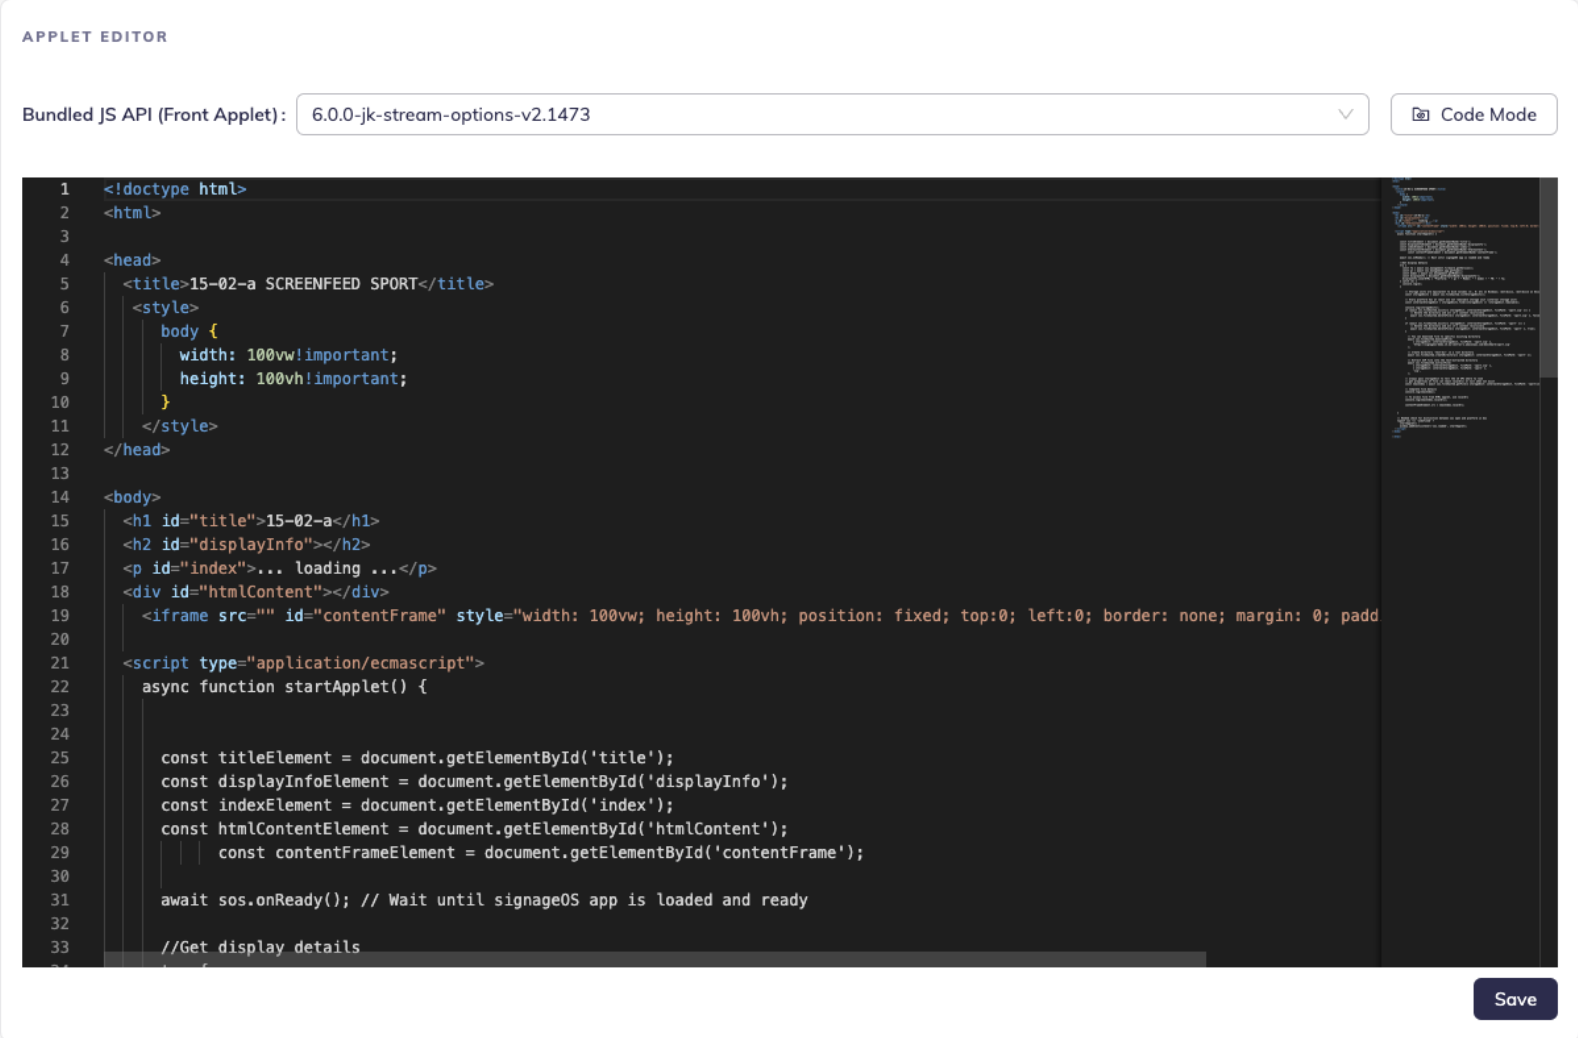Click the closing </head> tag
This screenshot has height=1038, width=1578.
point(137,450)
